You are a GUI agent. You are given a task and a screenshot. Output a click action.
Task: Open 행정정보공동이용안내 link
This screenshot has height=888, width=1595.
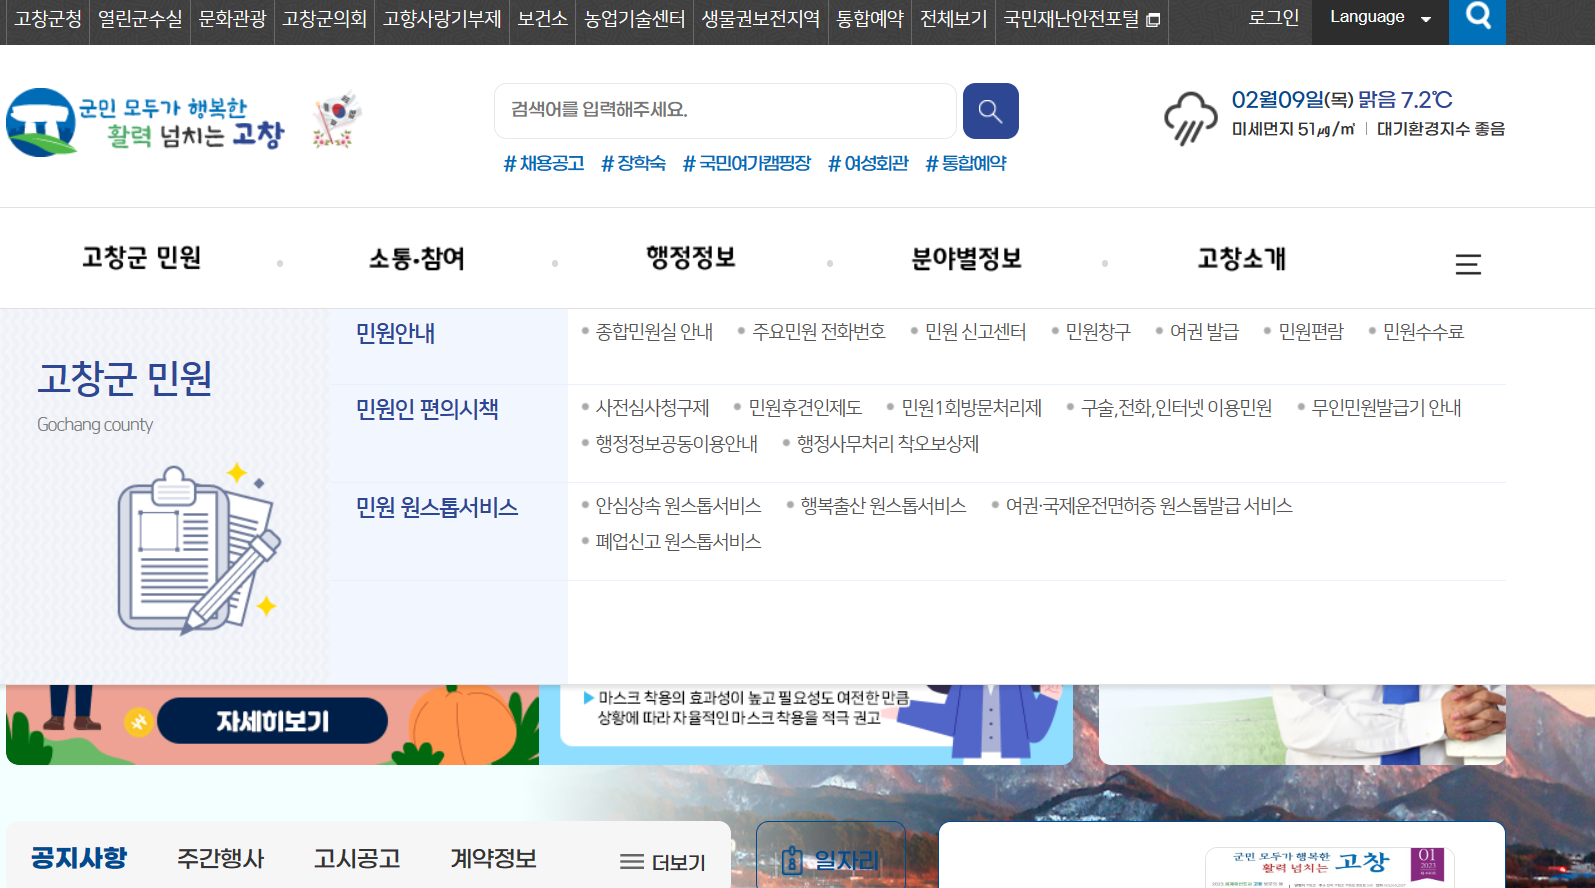(x=676, y=444)
